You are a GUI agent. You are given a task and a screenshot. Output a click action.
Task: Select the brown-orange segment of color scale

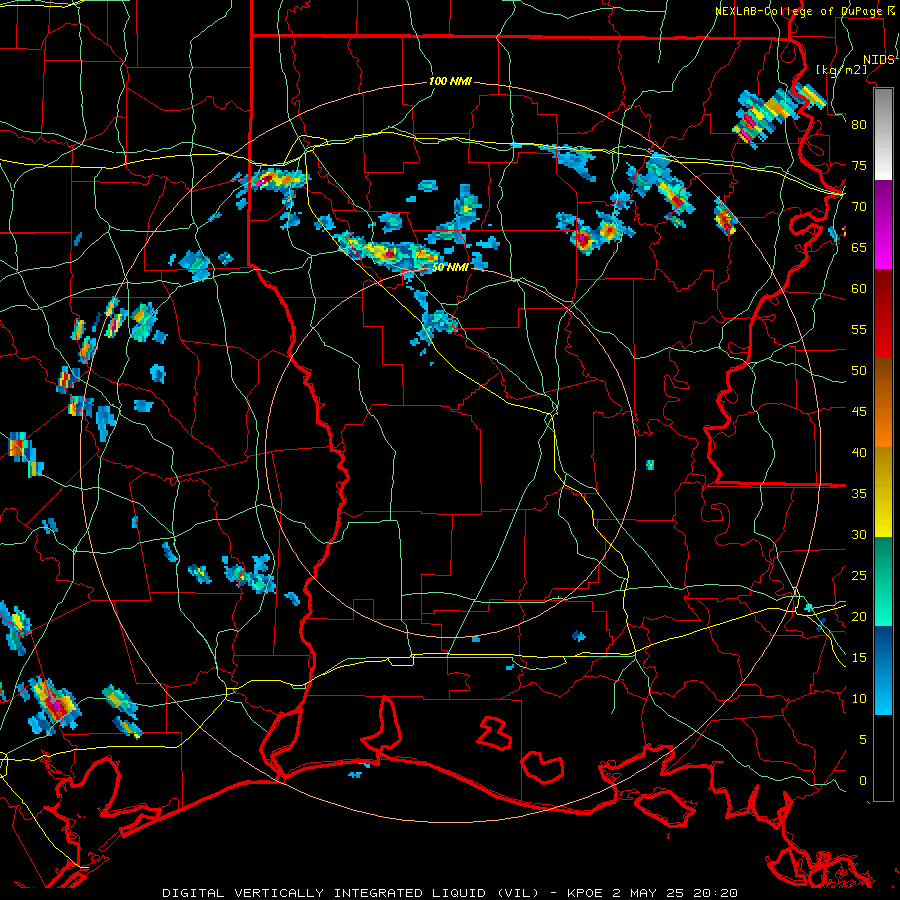[x=883, y=403]
